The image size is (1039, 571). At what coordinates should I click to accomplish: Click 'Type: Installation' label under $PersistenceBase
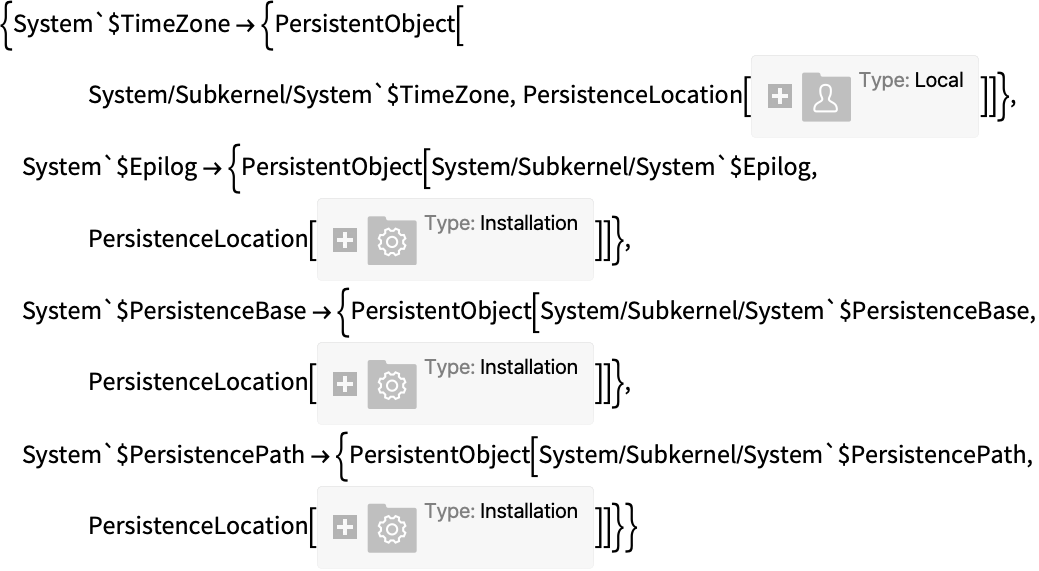pyautogui.click(x=501, y=367)
